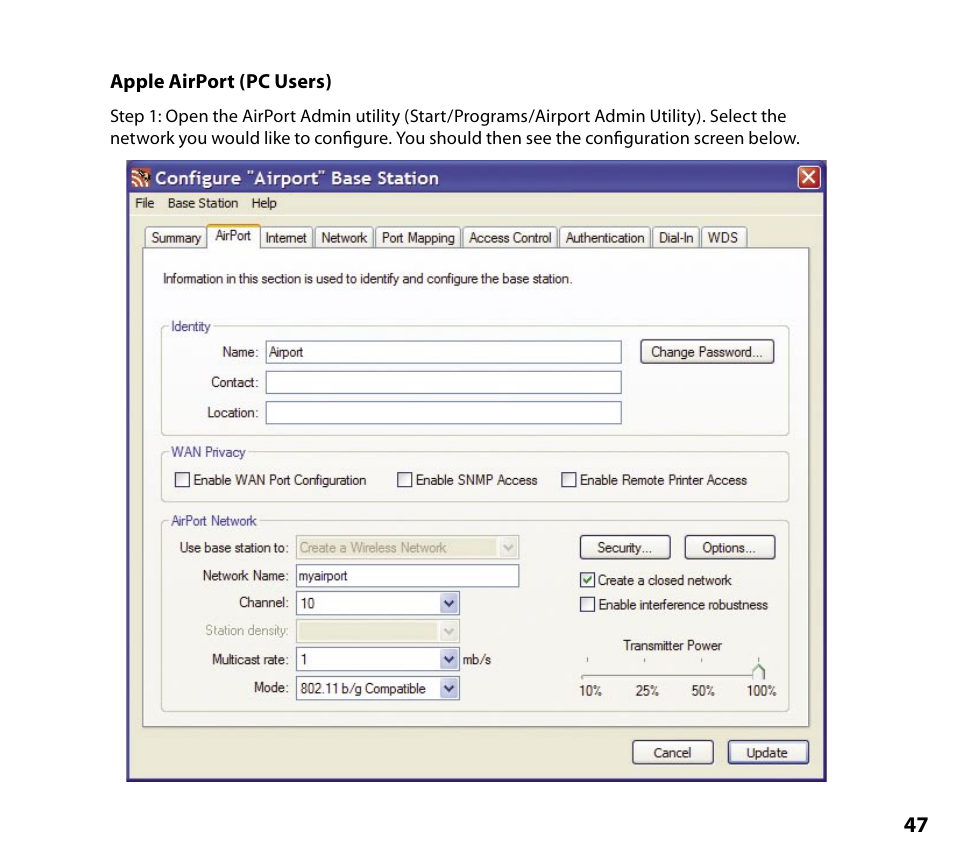Open the Access Control tab
Image resolution: width=954 pixels, height=863 pixels.
[510, 238]
